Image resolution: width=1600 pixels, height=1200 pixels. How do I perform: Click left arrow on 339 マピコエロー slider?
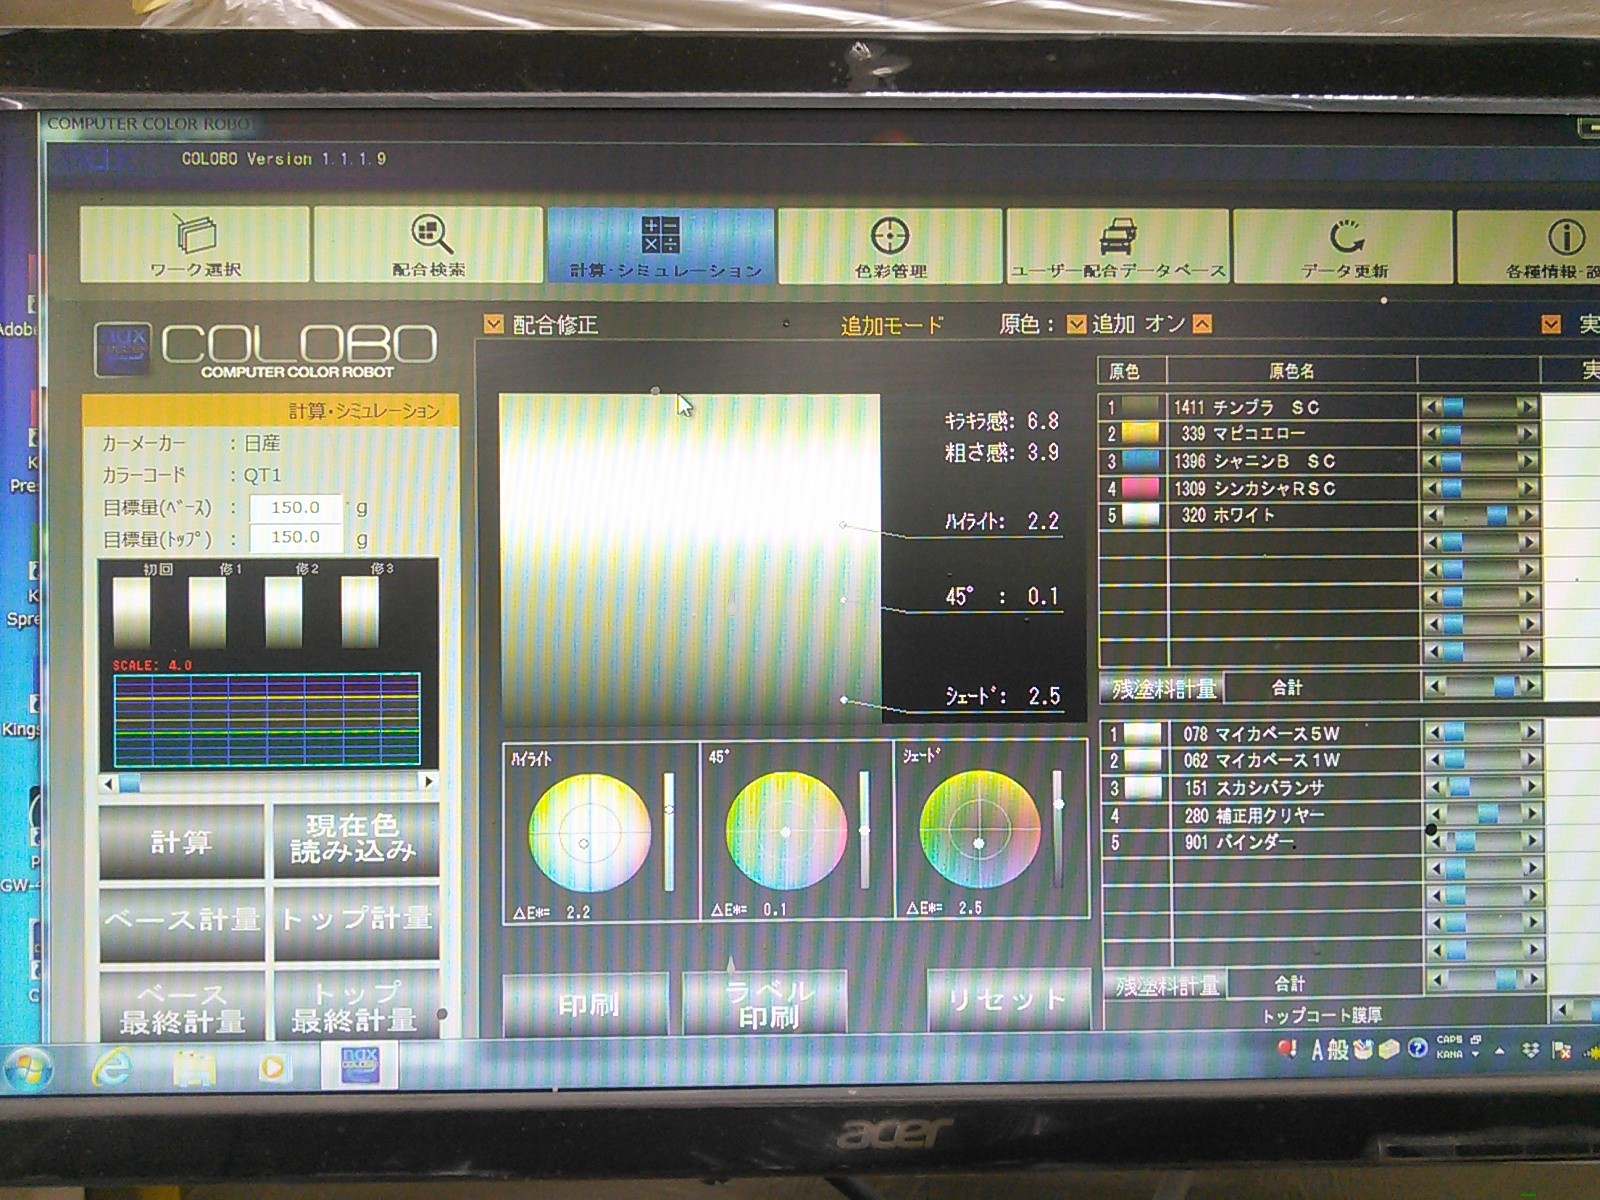click(1433, 434)
